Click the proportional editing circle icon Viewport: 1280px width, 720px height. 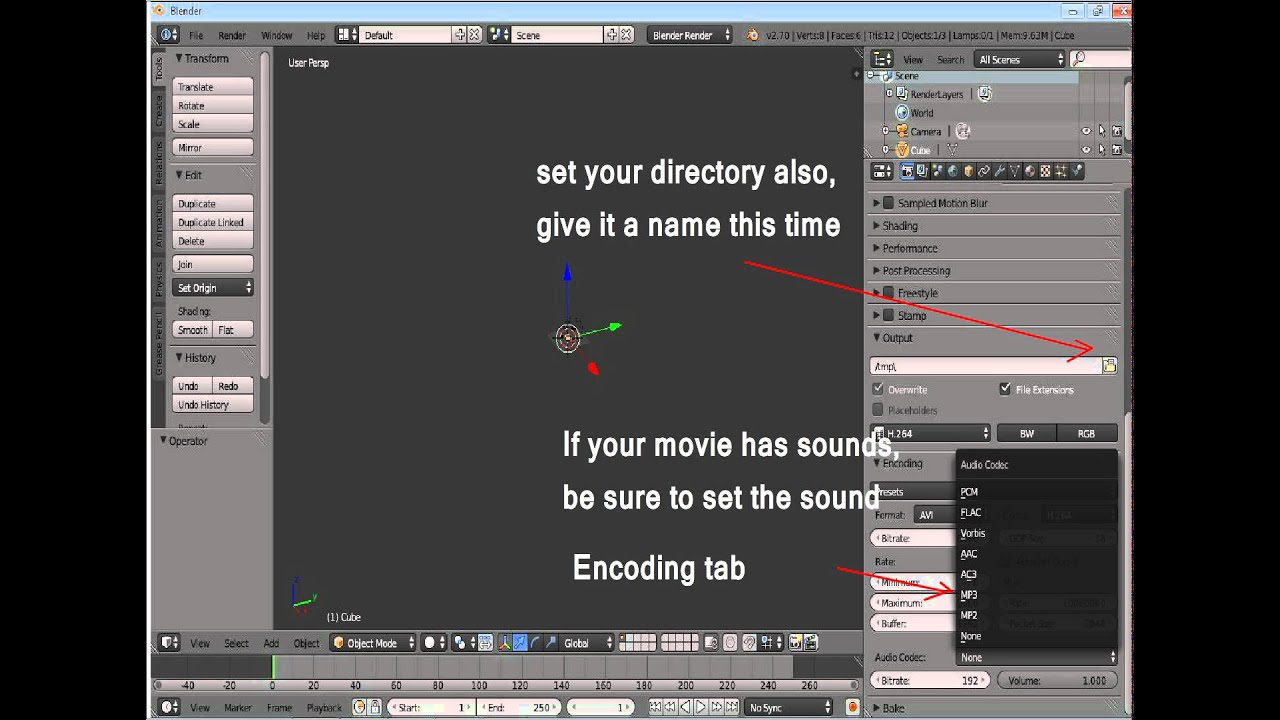pos(729,643)
